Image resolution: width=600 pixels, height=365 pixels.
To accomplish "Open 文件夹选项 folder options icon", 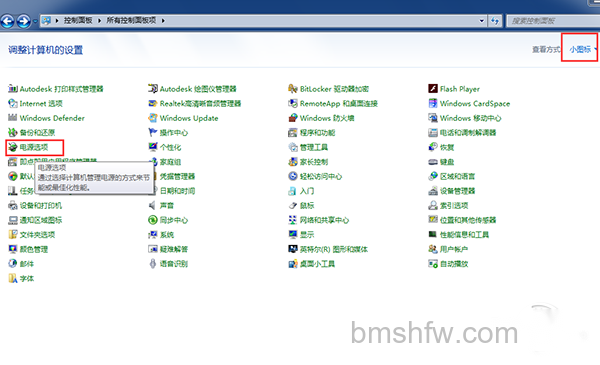I will point(13,235).
